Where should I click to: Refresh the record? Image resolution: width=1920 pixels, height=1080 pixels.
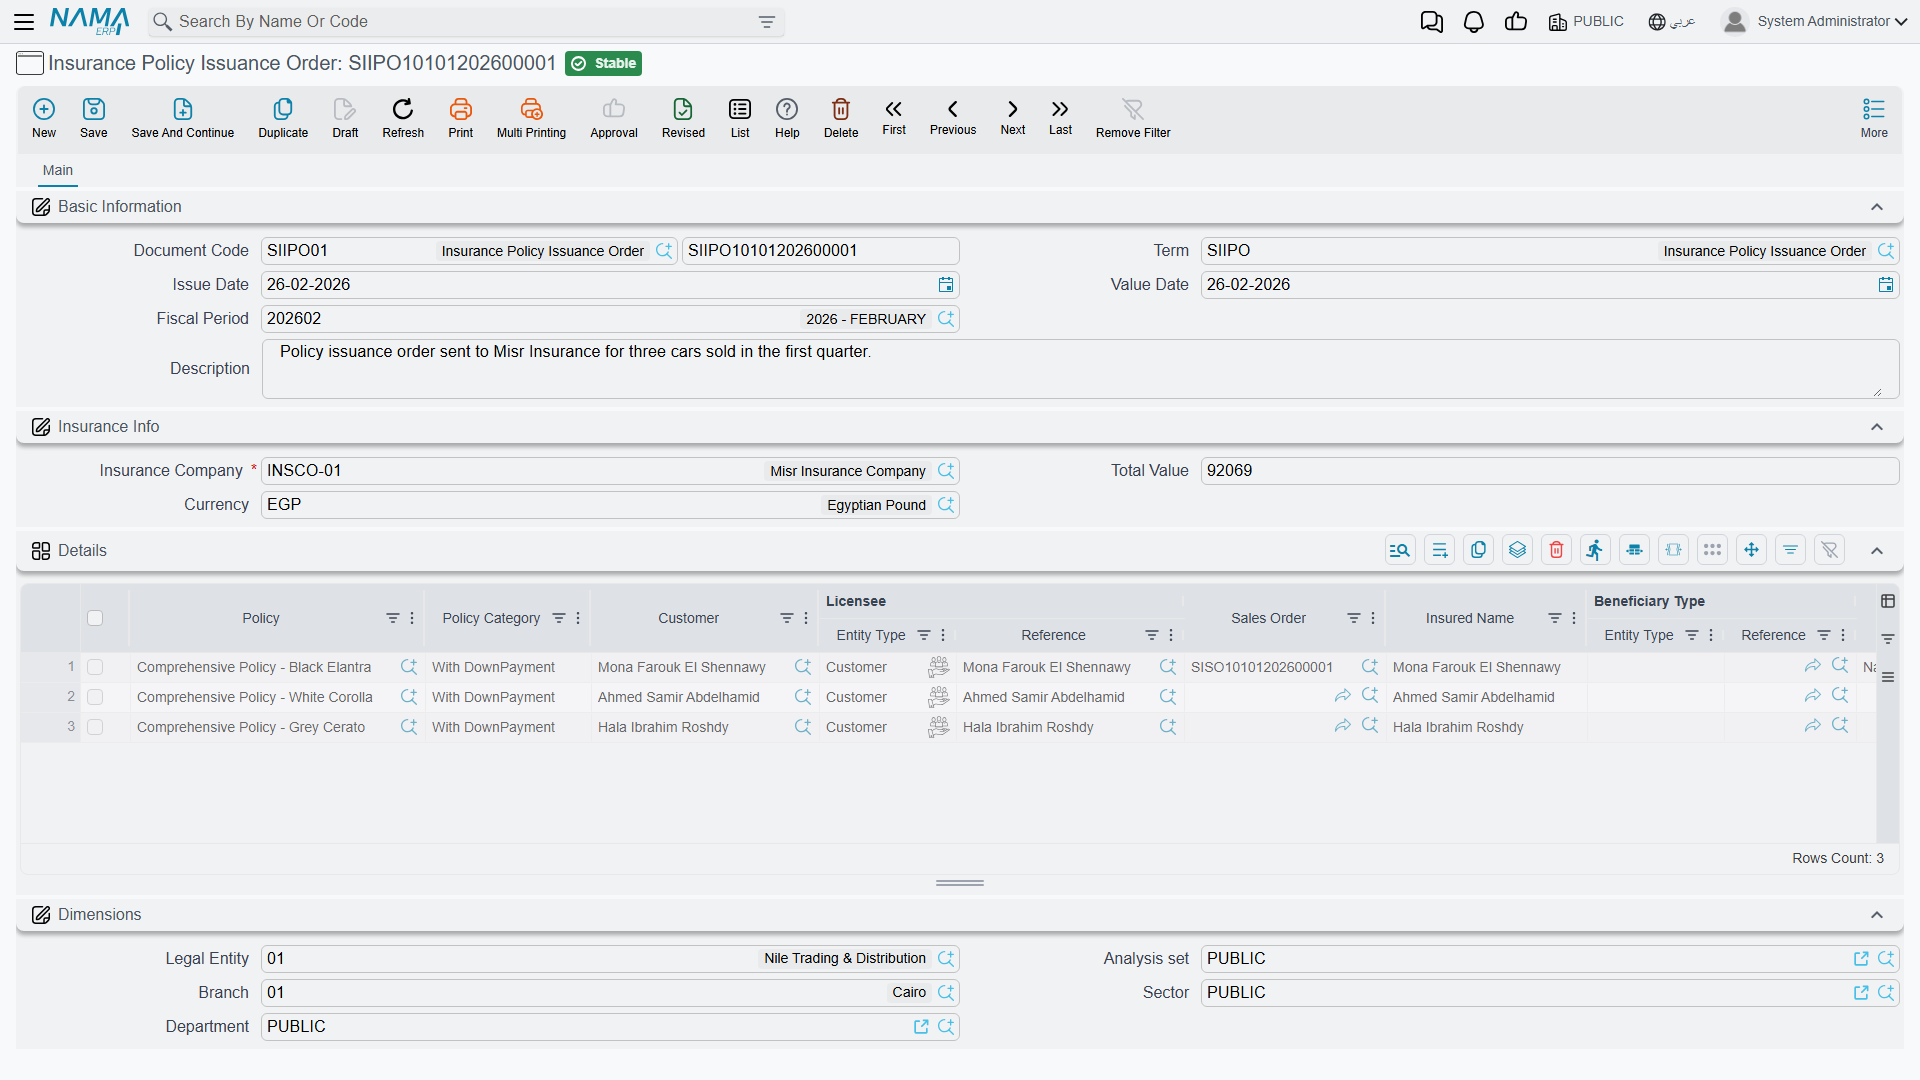click(x=403, y=117)
